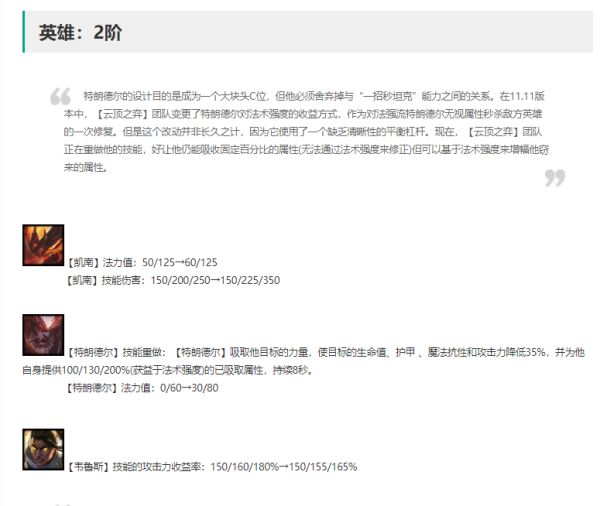Click the opening quotation mark icon
This screenshot has height=506, width=600.
click(x=60, y=96)
